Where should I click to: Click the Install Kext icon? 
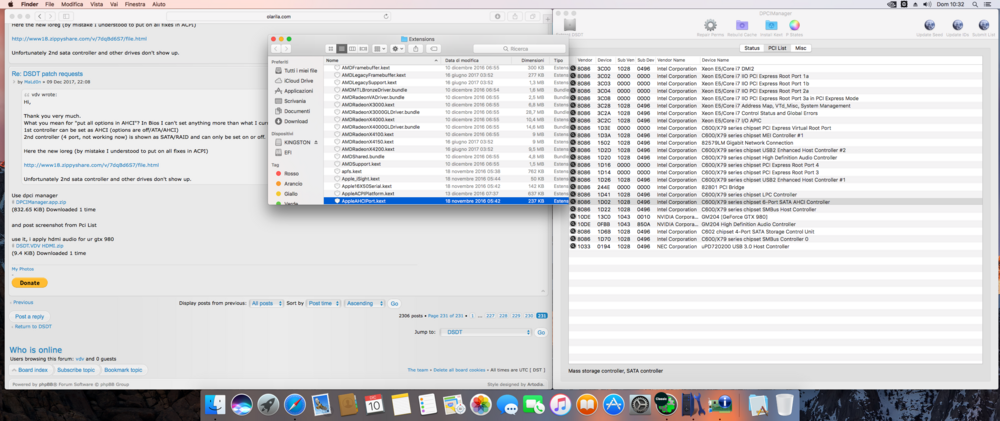tap(769, 26)
